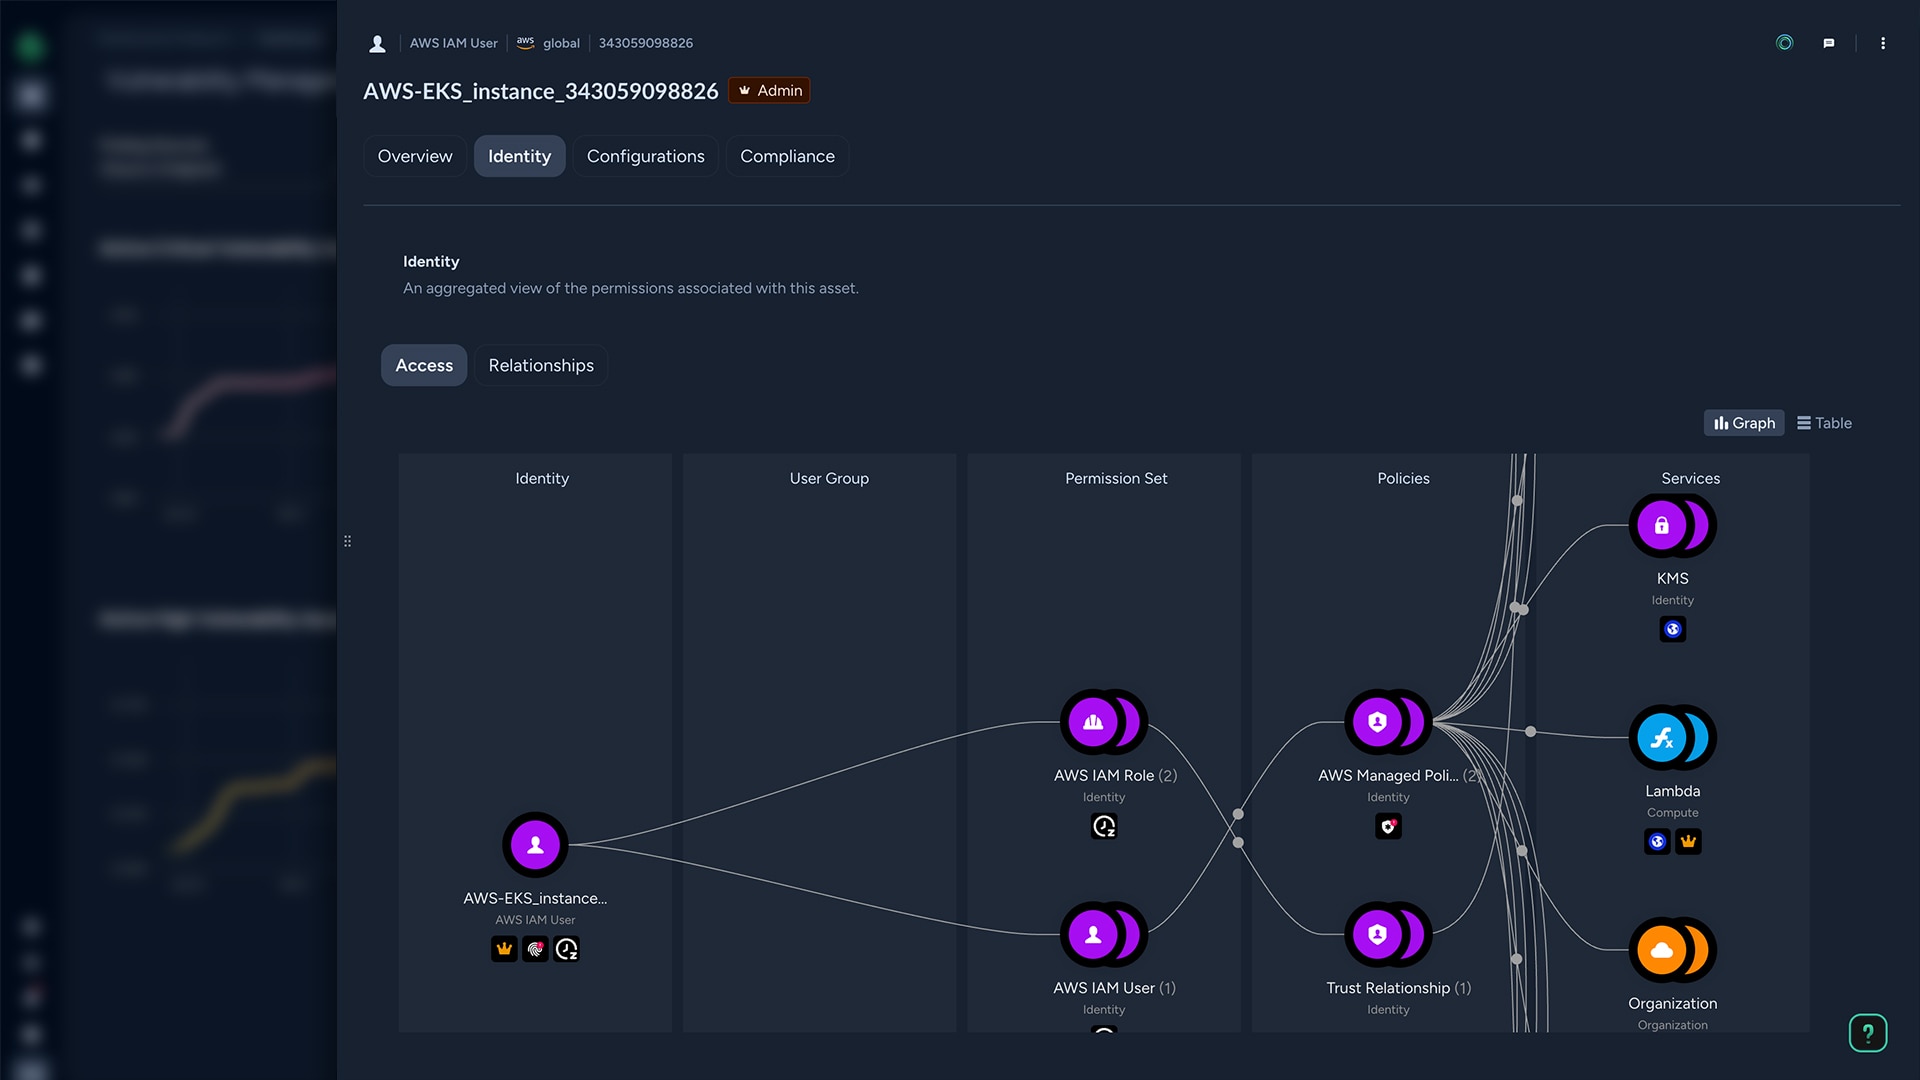Click the green circular status icon in header
The height and width of the screenshot is (1080, 1920).
coord(1784,43)
